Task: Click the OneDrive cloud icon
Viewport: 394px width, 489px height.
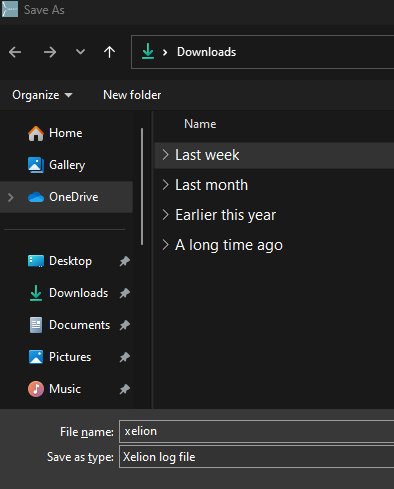Action: coord(36,197)
